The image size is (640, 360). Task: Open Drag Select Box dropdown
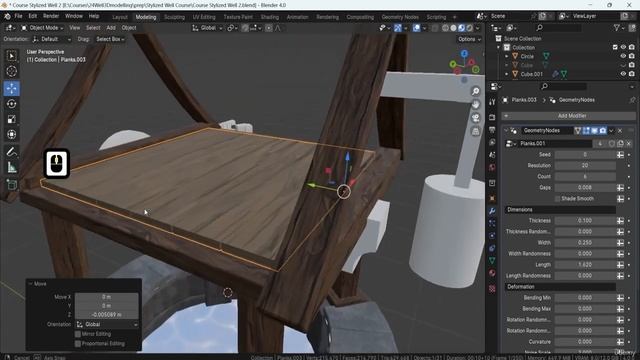110,39
